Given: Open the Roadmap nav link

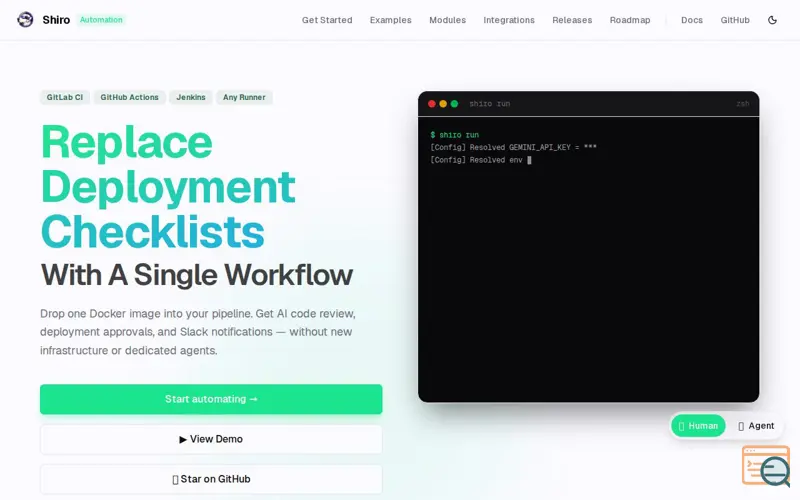Looking at the screenshot, I should (630, 20).
